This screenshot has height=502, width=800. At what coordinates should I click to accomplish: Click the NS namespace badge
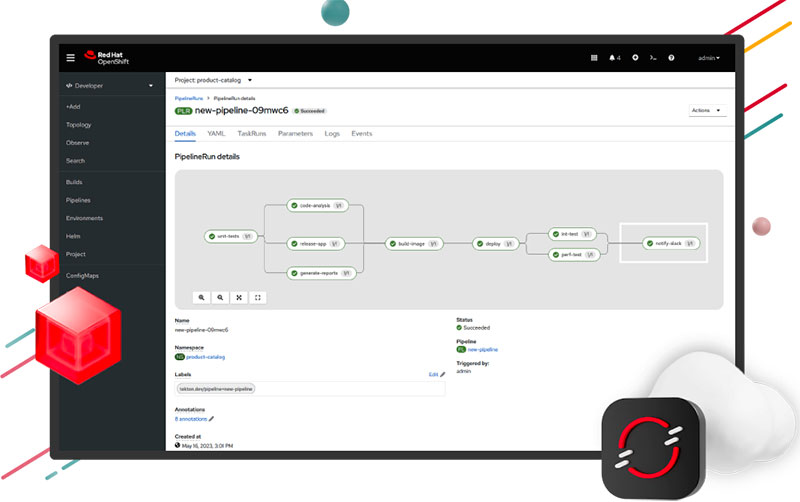[x=180, y=357]
